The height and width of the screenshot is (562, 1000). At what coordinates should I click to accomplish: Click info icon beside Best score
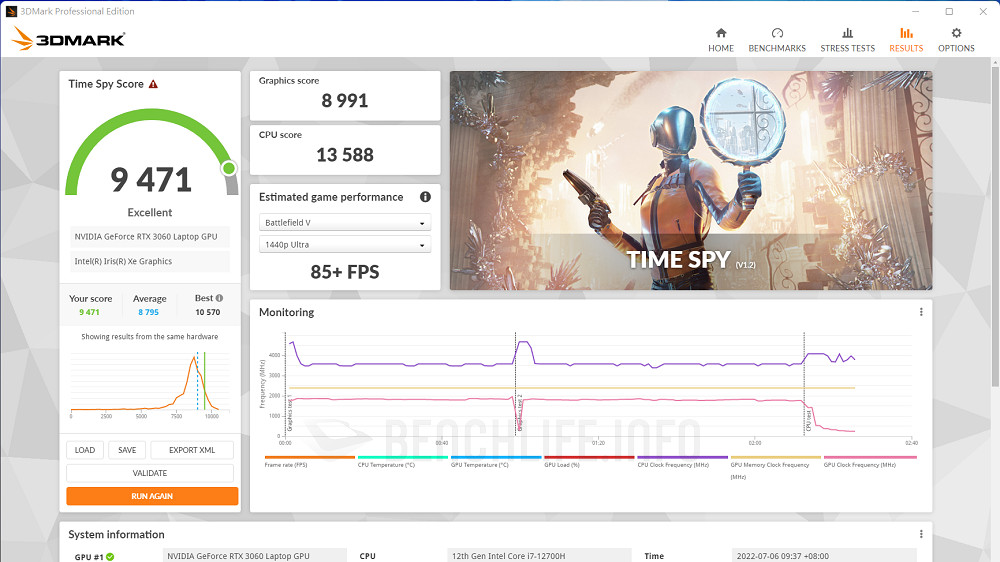coord(219,298)
